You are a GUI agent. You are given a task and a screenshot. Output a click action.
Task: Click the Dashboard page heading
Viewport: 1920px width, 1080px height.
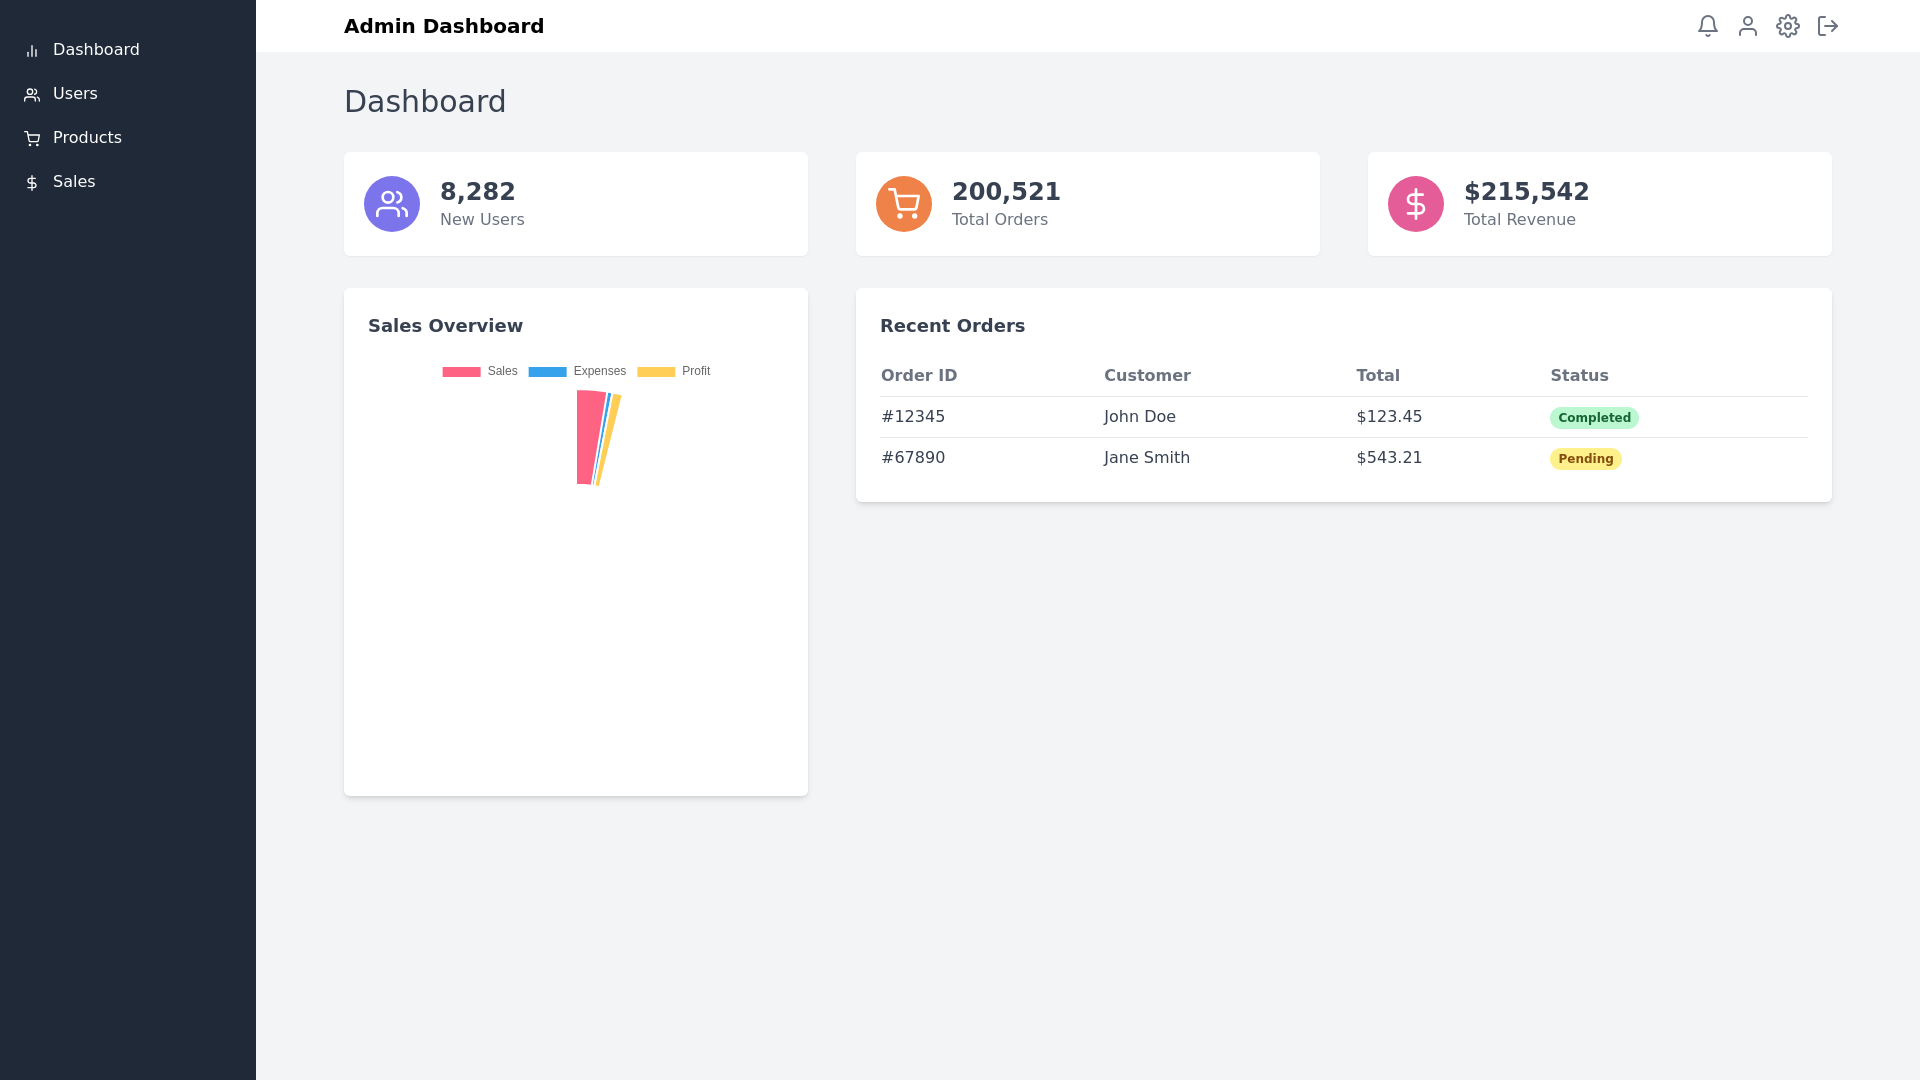pyautogui.click(x=425, y=102)
